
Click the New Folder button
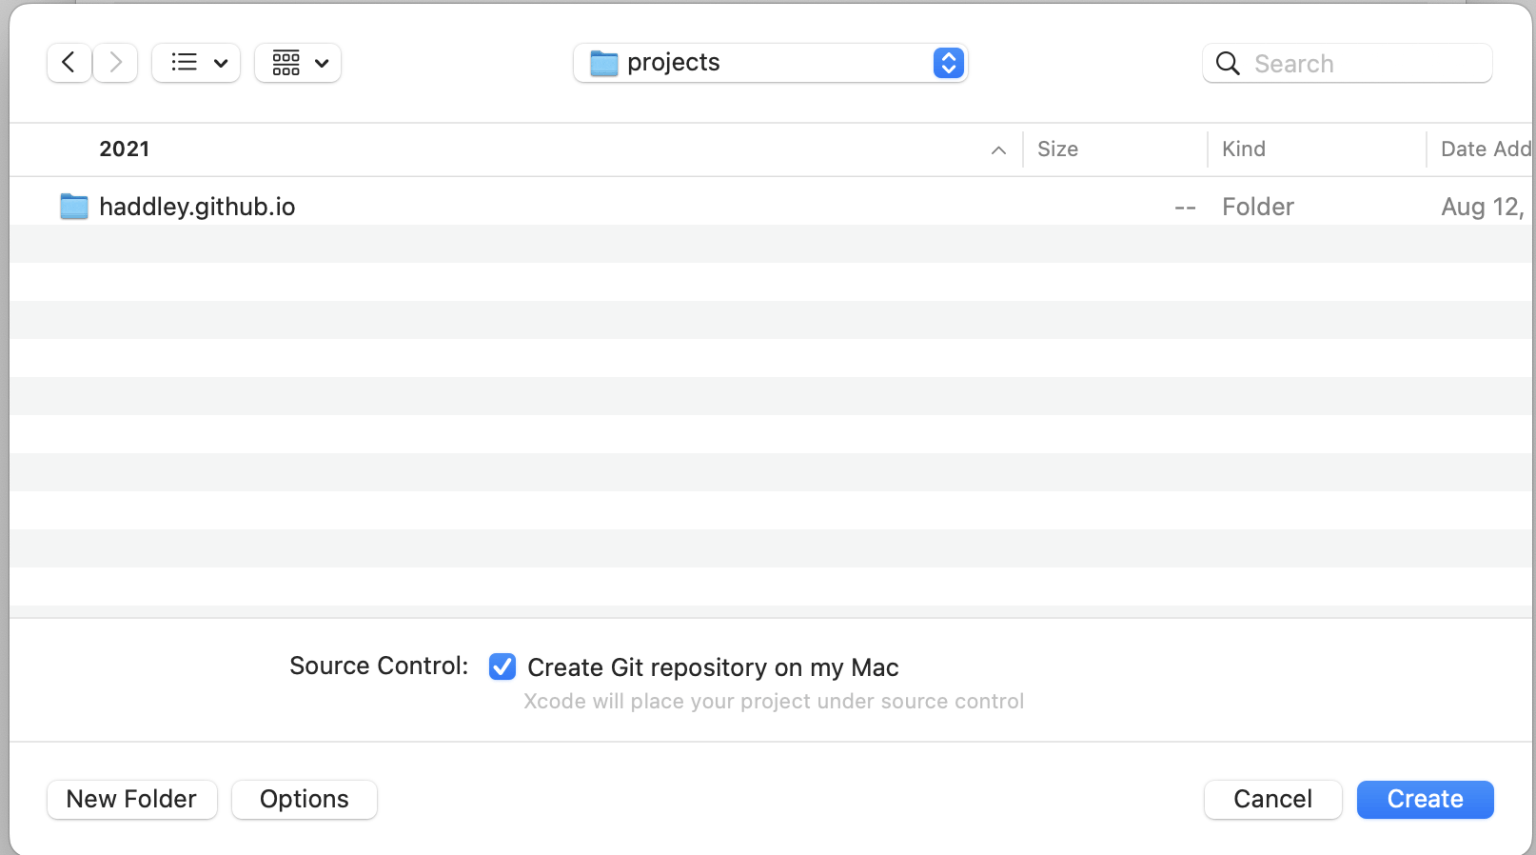pyautogui.click(x=132, y=799)
